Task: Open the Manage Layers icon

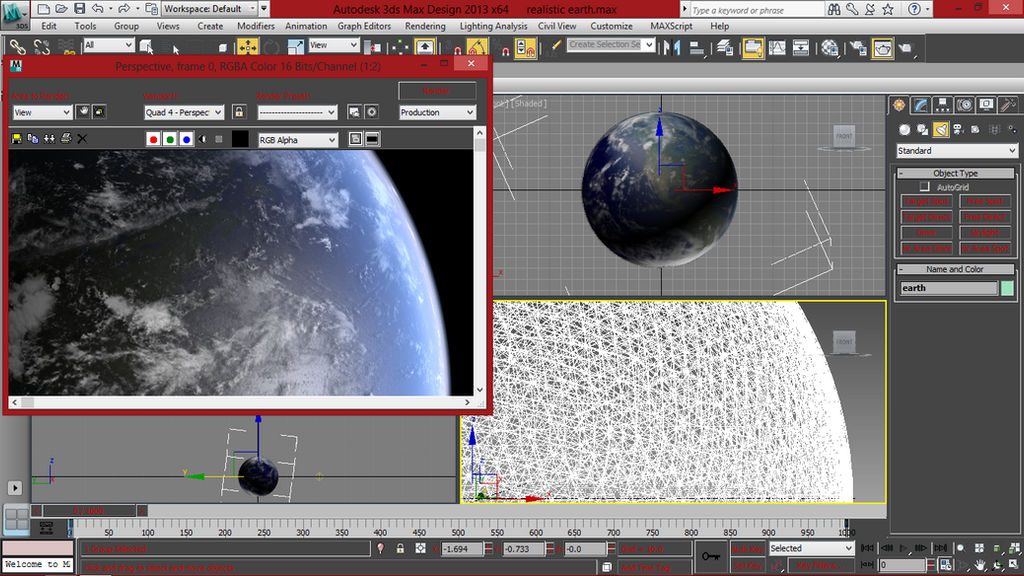Action: [x=724, y=47]
